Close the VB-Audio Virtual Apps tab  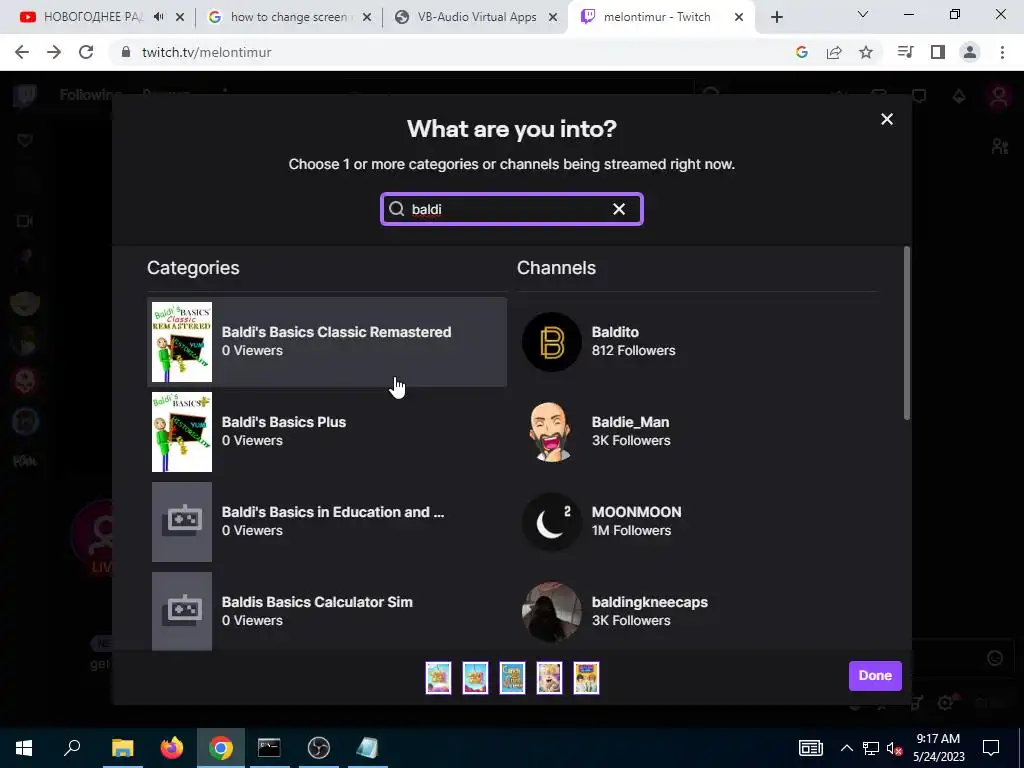click(x=553, y=17)
